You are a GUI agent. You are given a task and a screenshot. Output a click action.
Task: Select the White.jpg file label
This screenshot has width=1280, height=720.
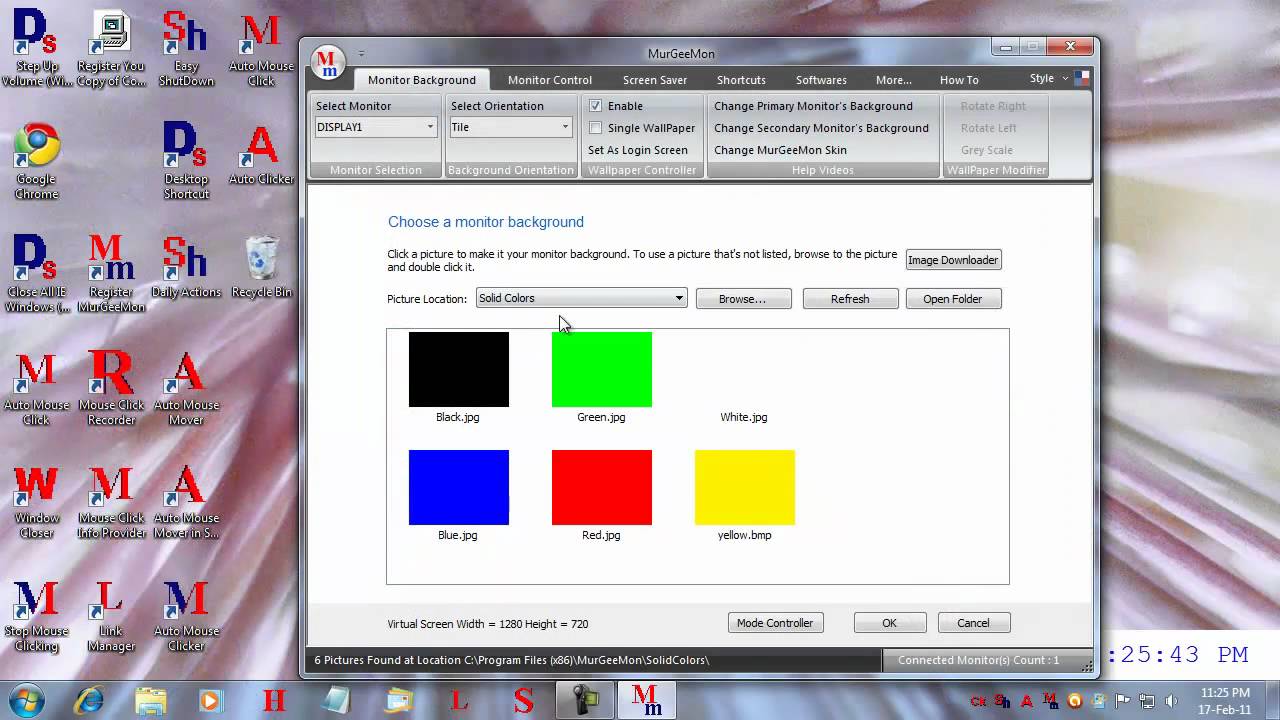[x=744, y=417]
